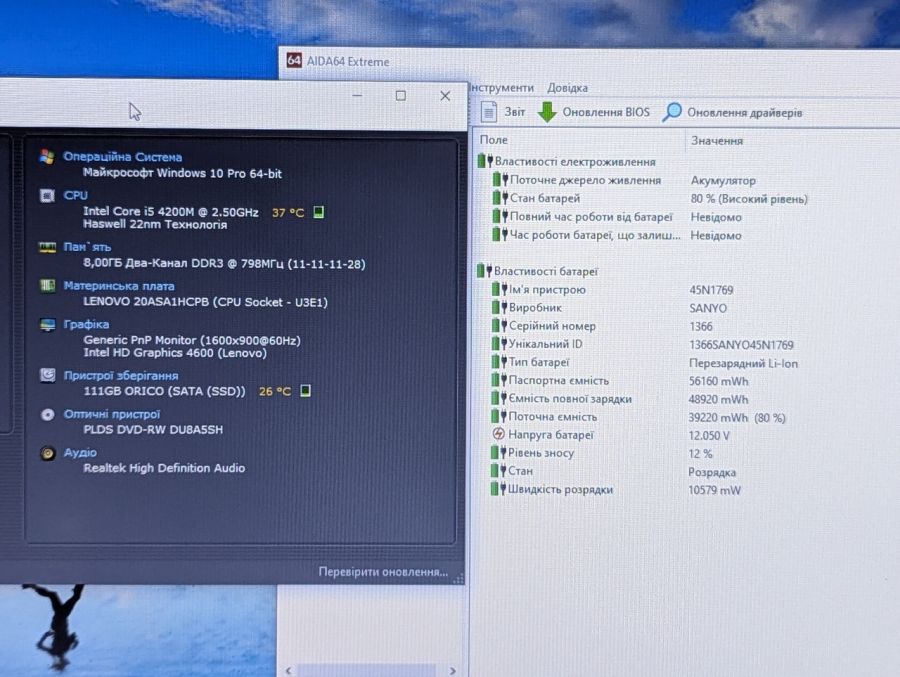The height and width of the screenshot is (677, 900).
Task: Click the LENOVO 20ASA1HCPB motherboard text
Action: pos(205,302)
